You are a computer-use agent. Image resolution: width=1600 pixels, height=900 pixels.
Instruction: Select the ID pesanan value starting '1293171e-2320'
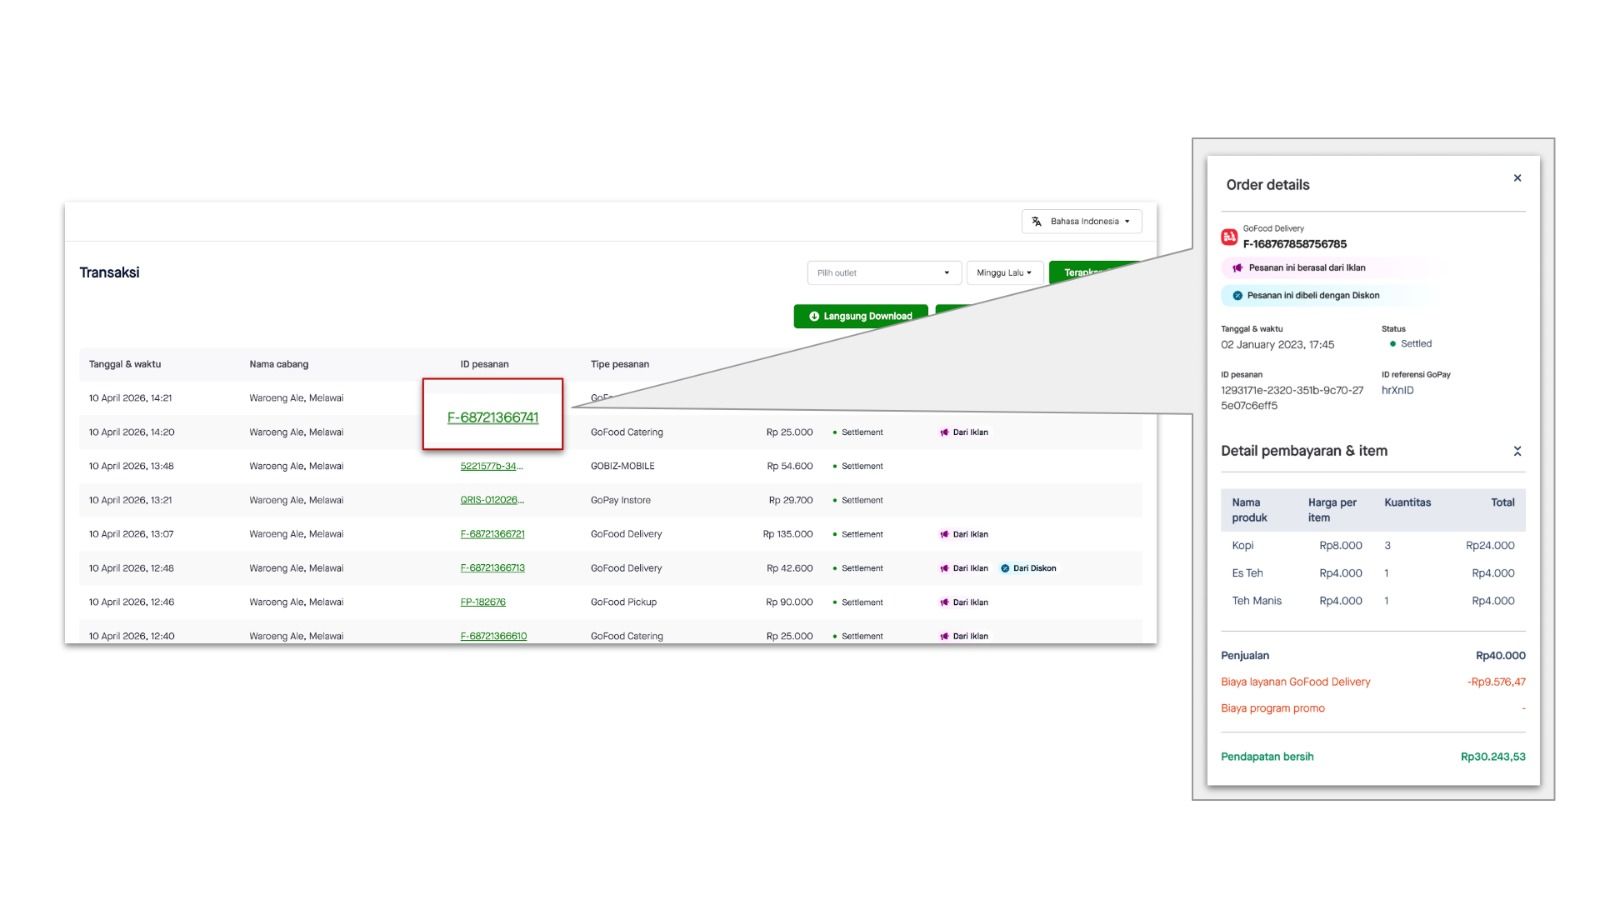[x=1292, y=398]
